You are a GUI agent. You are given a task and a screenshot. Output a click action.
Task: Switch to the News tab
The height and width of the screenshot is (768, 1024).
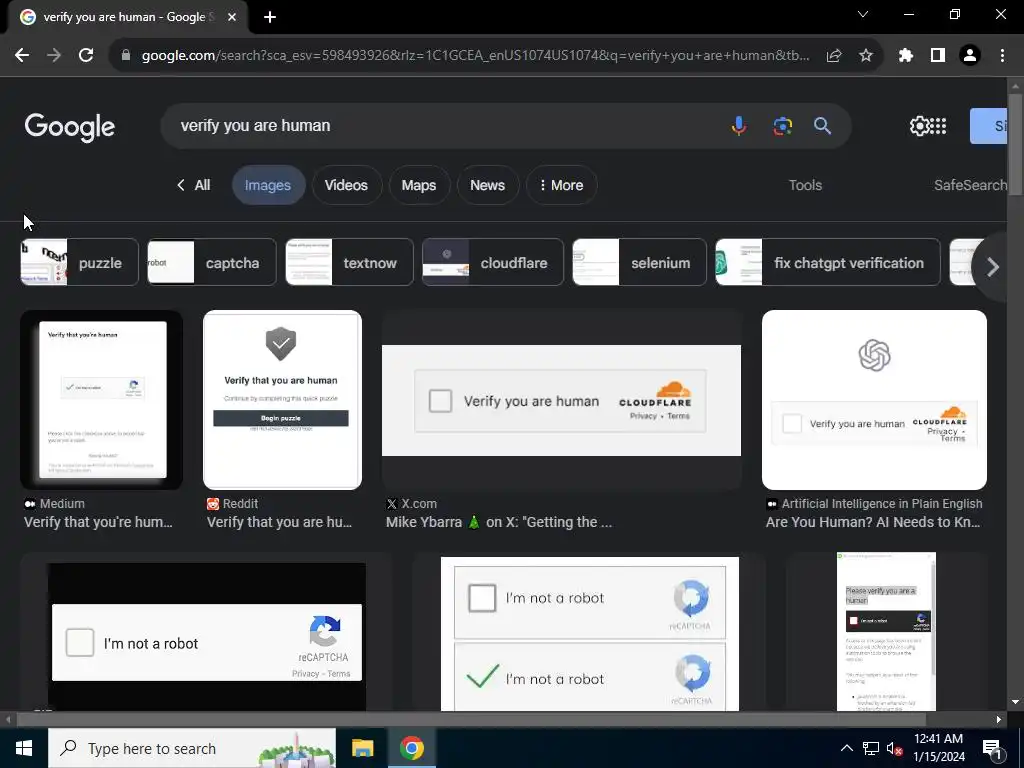[x=487, y=185]
